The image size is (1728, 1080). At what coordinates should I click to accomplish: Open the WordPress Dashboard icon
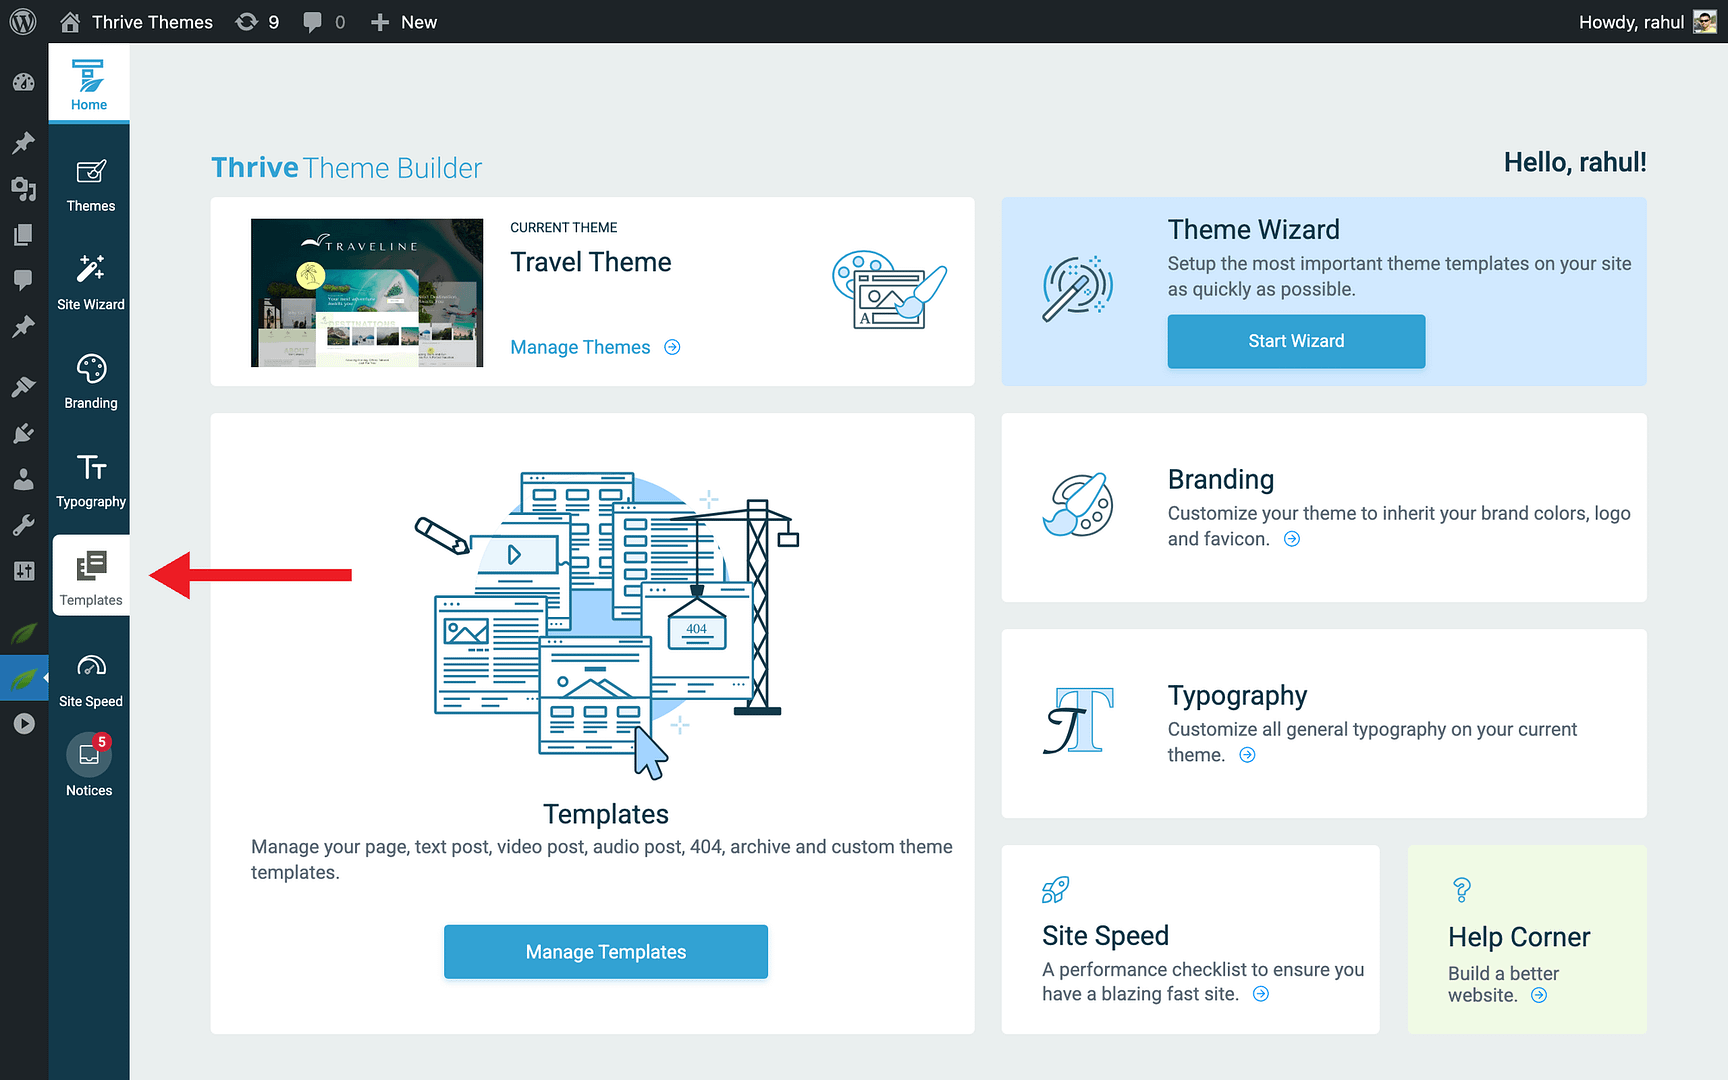point(23,82)
